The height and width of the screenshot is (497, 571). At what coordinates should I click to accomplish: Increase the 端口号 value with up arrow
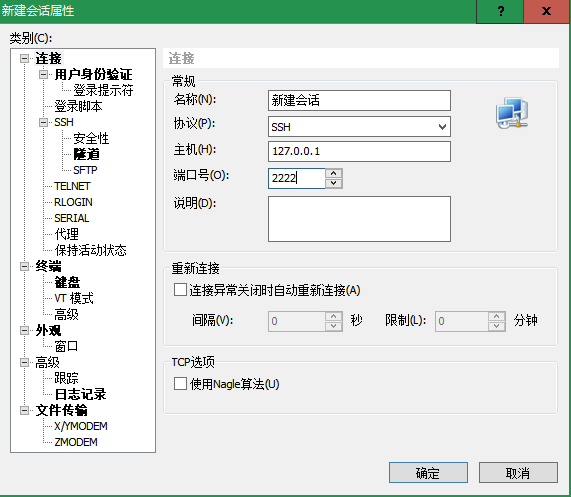click(x=334, y=173)
